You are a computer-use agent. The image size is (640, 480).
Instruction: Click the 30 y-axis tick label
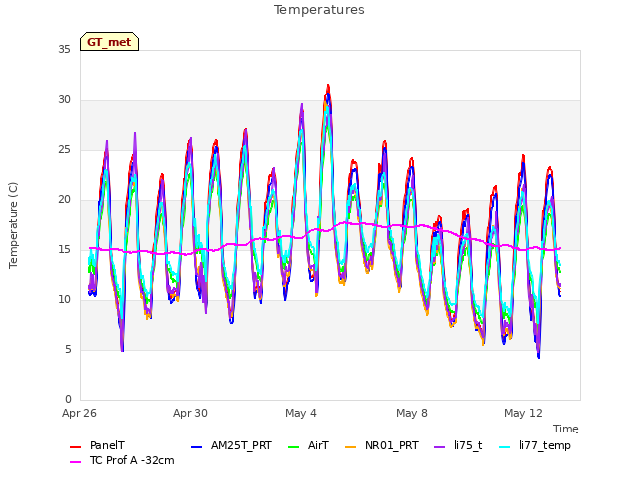click(64, 99)
